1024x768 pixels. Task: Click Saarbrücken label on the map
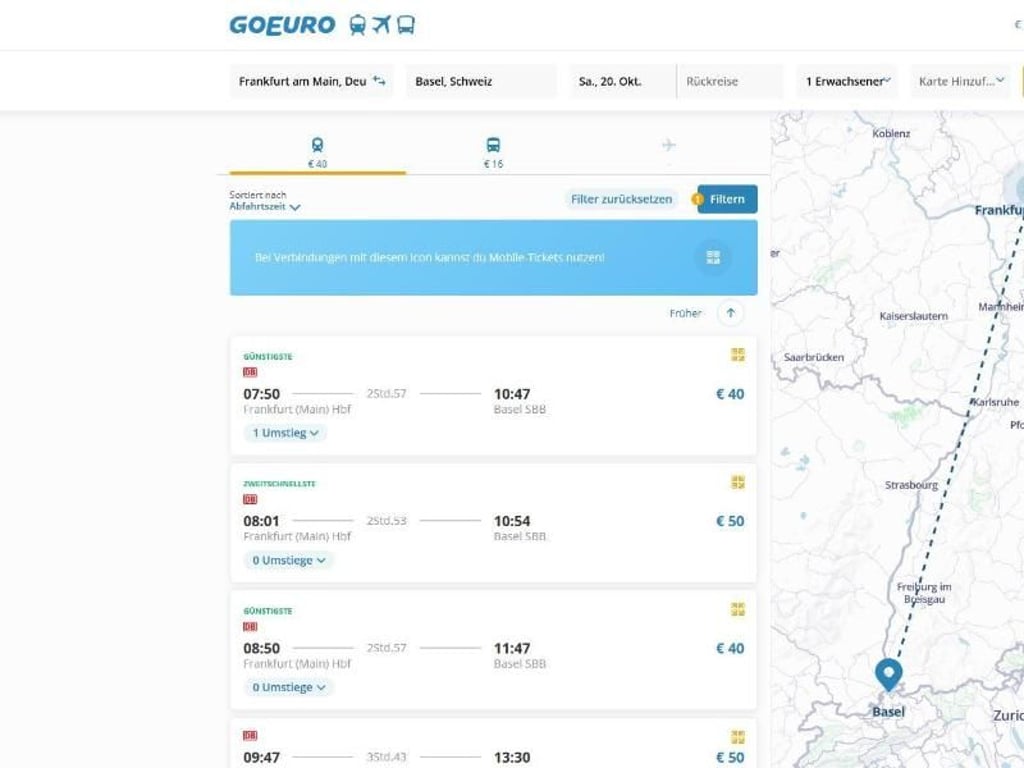814,357
